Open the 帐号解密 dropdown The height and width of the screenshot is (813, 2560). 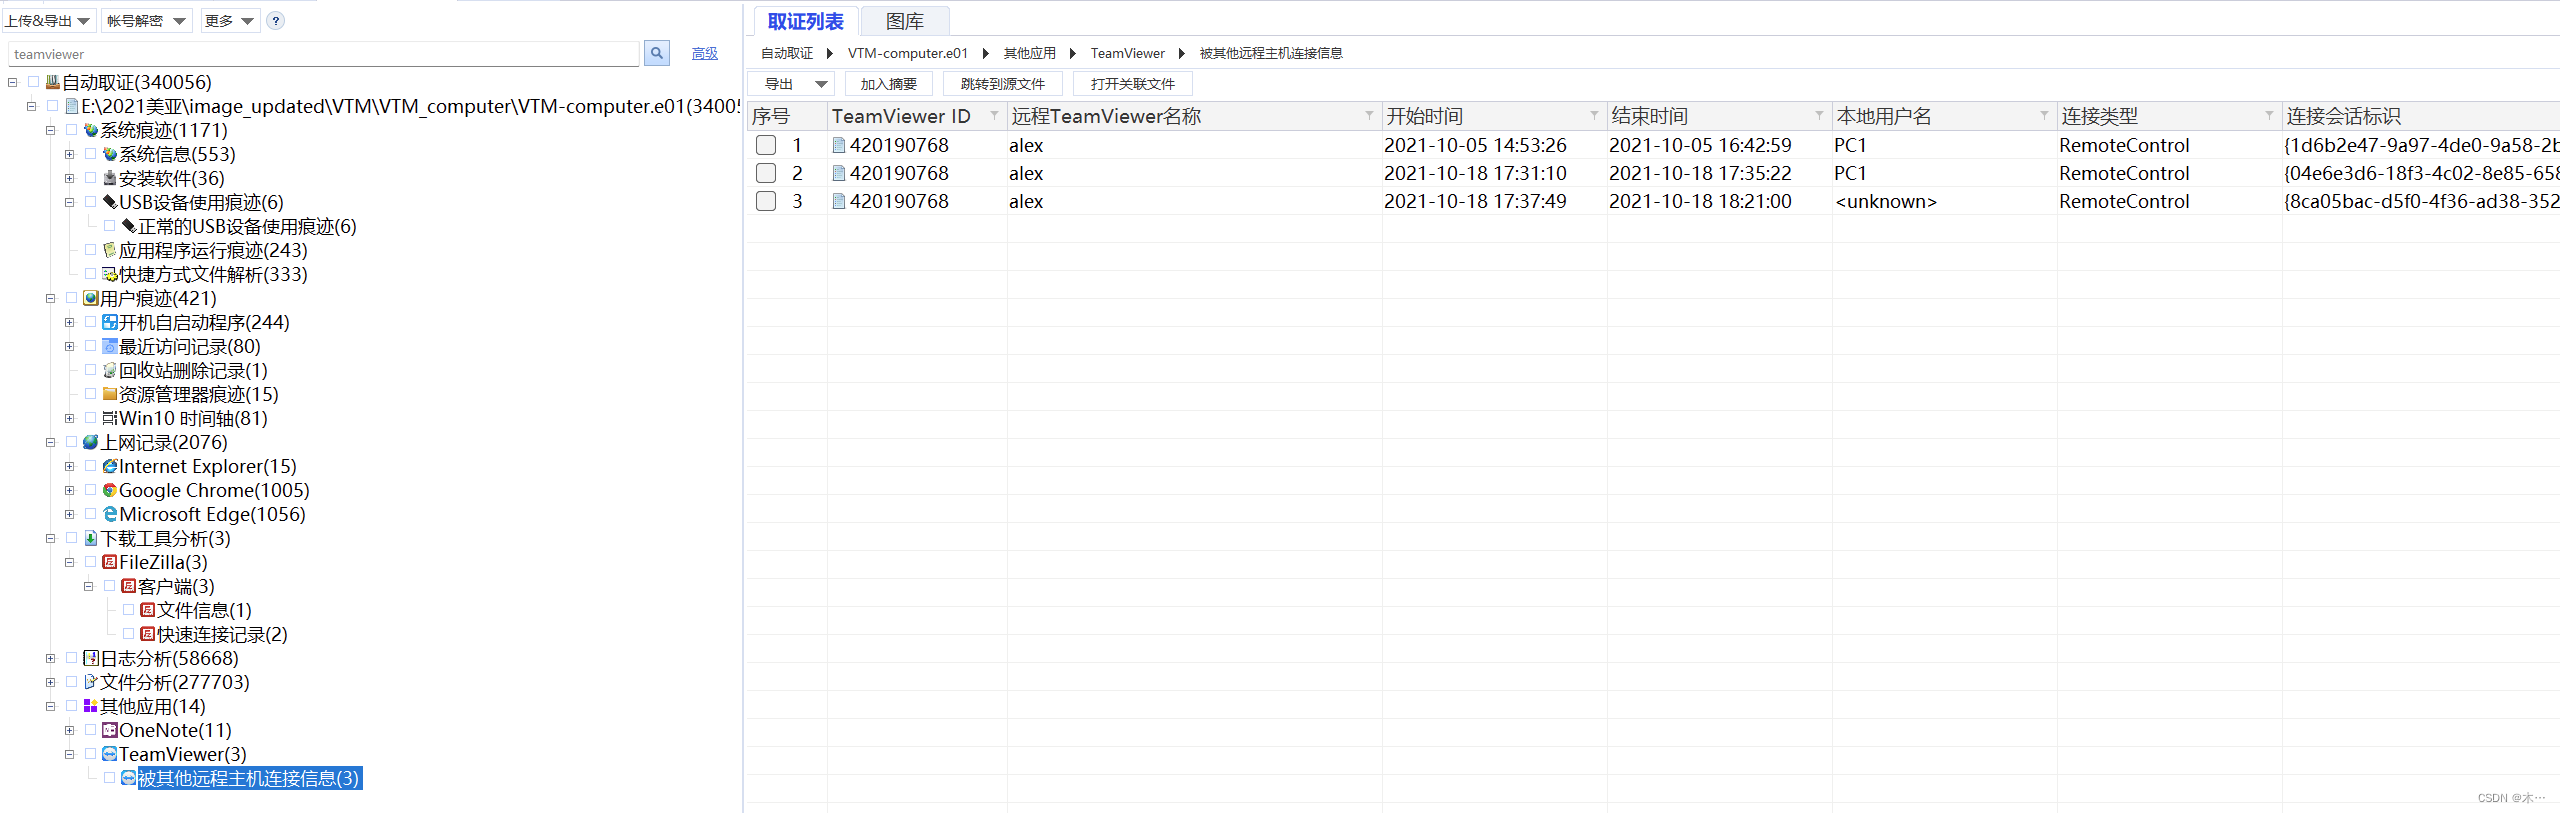(147, 21)
